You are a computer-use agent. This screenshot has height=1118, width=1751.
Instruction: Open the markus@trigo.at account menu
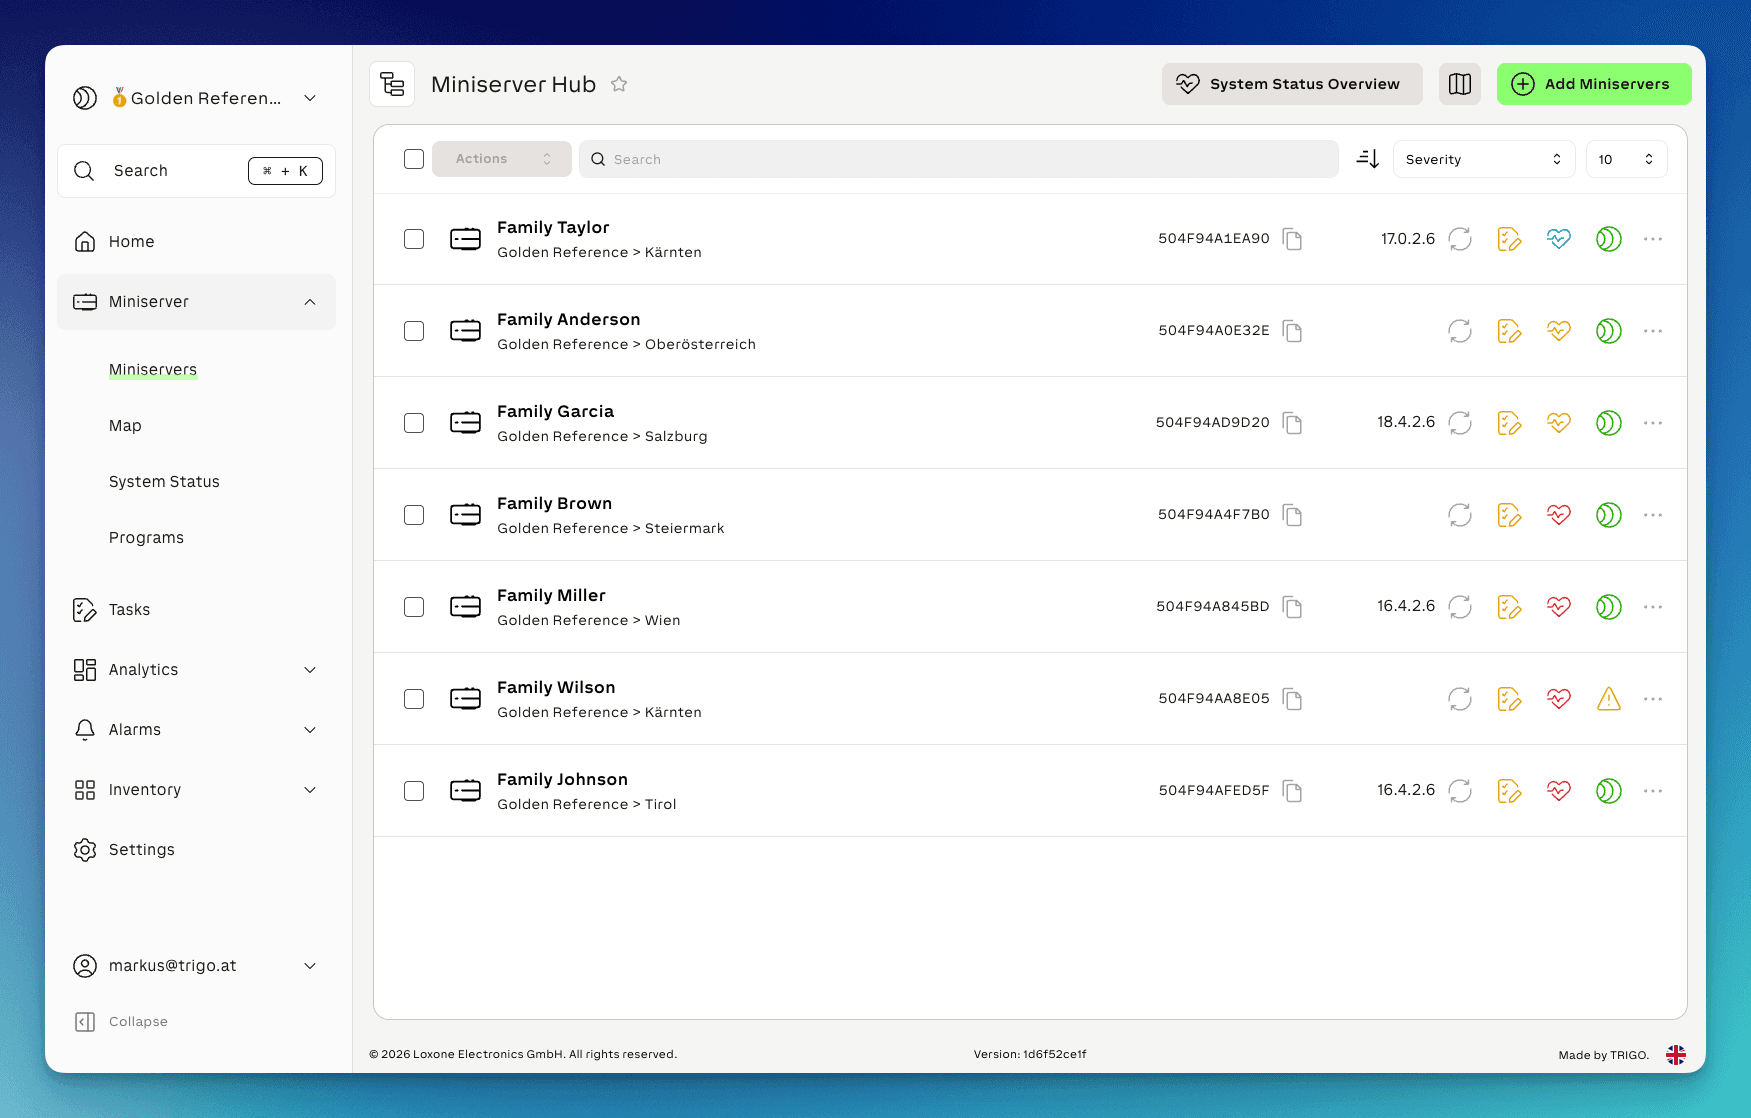[196, 966]
